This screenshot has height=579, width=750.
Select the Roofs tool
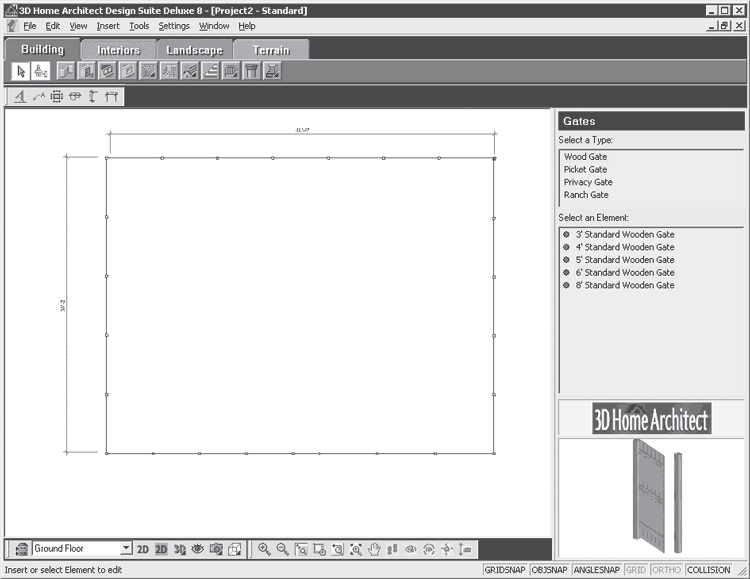(190, 71)
